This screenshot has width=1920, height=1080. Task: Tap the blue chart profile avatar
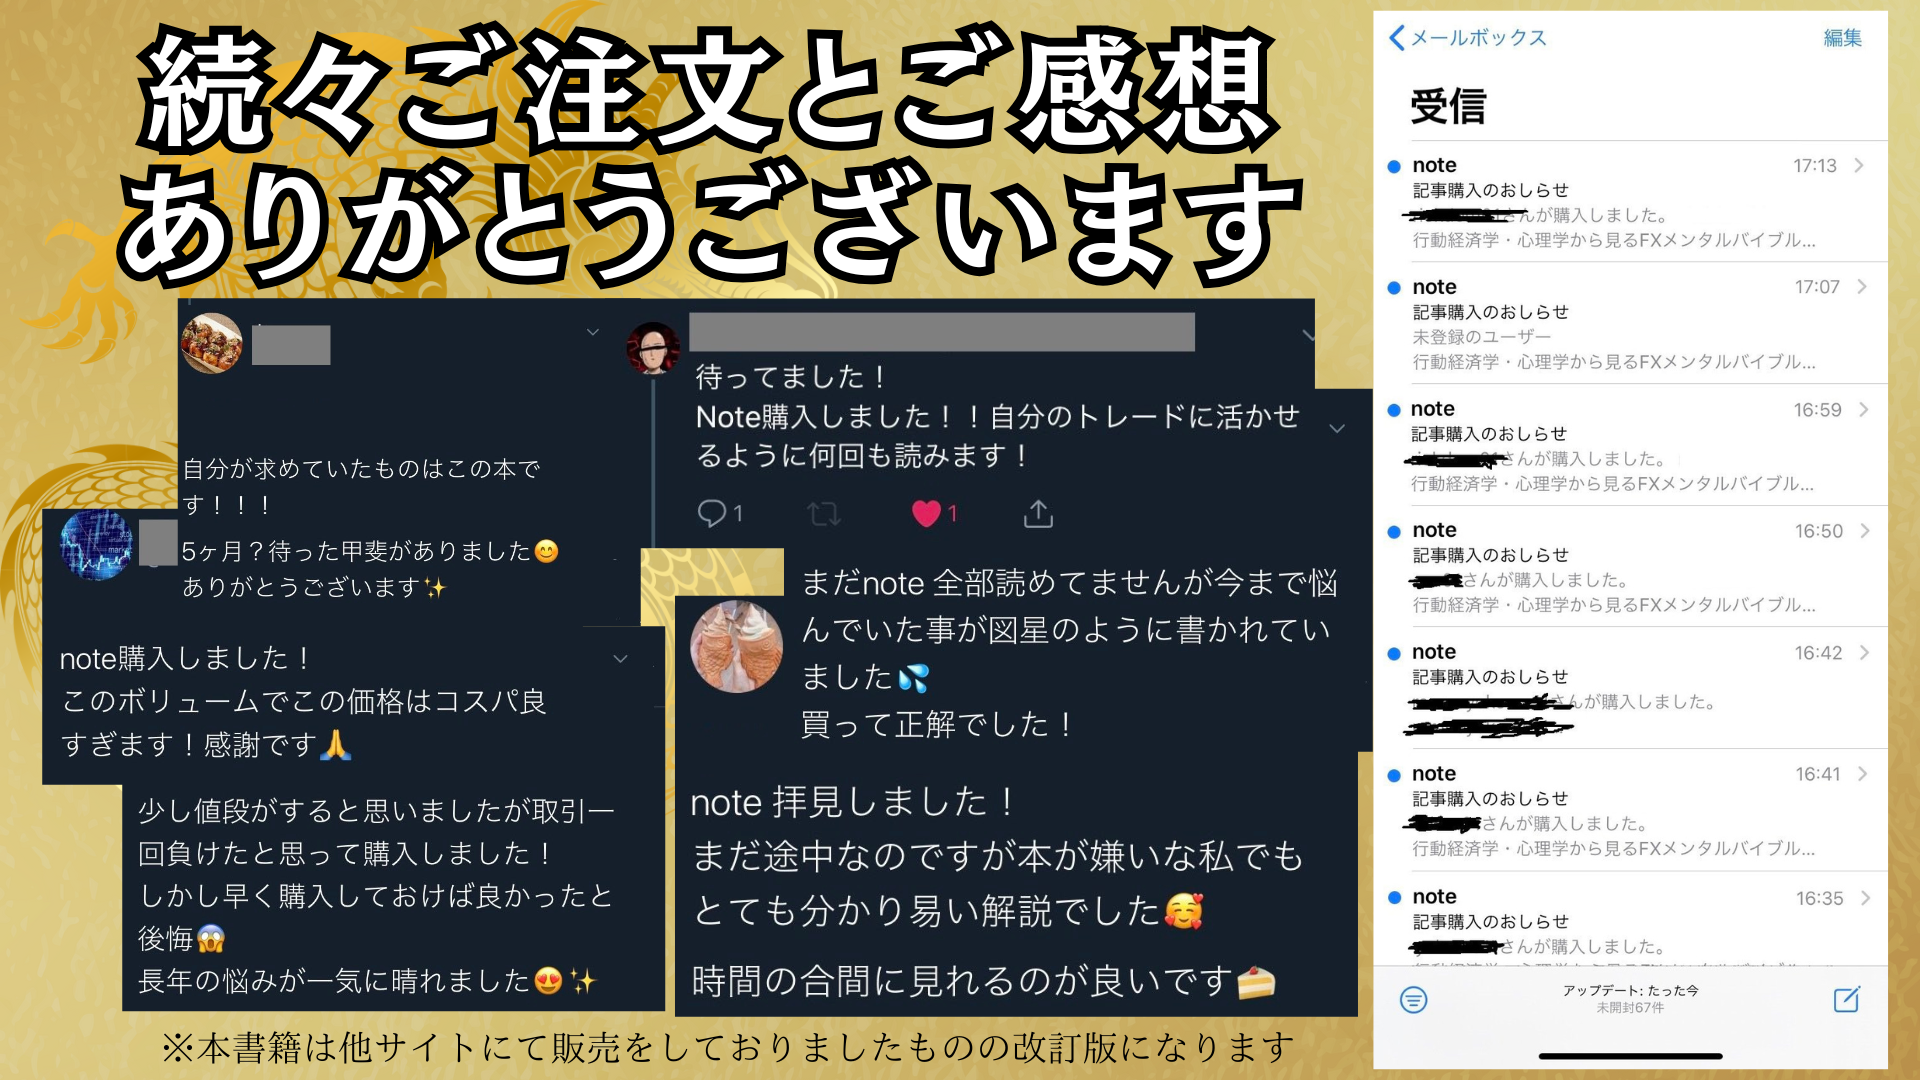(x=96, y=546)
